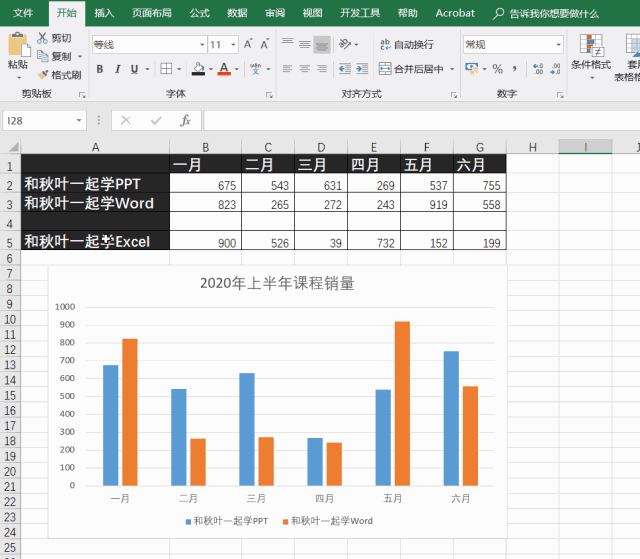Viewport: 640px width, 559px height.
Task: Decrease font size with small A
Action: [264, 44]
